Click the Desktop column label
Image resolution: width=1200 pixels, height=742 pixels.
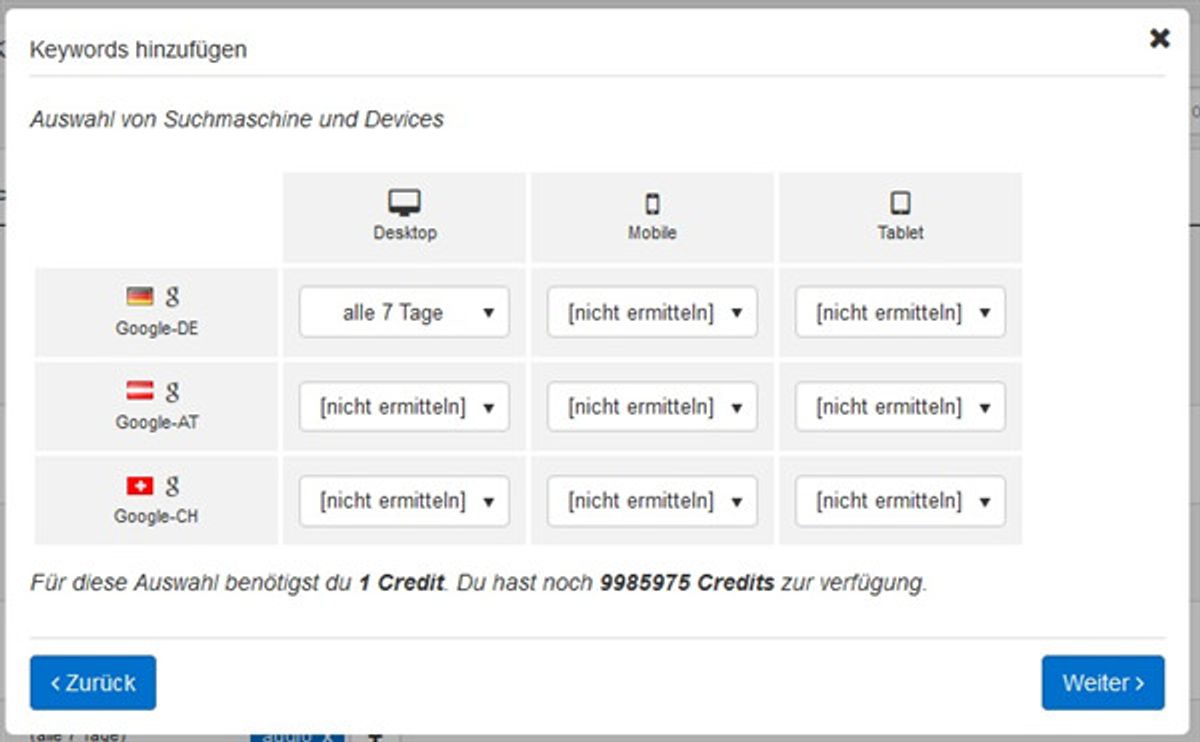(x=405, y=233)
